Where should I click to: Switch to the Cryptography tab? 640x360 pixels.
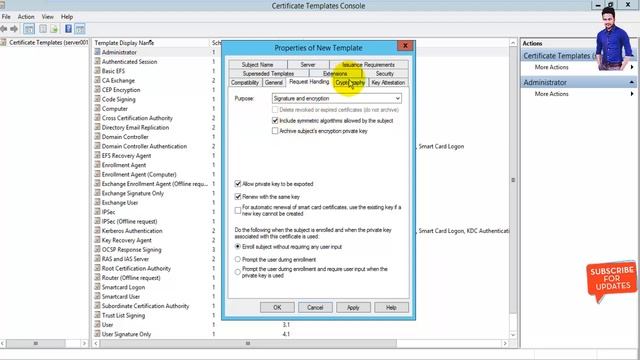pos(350,82)
